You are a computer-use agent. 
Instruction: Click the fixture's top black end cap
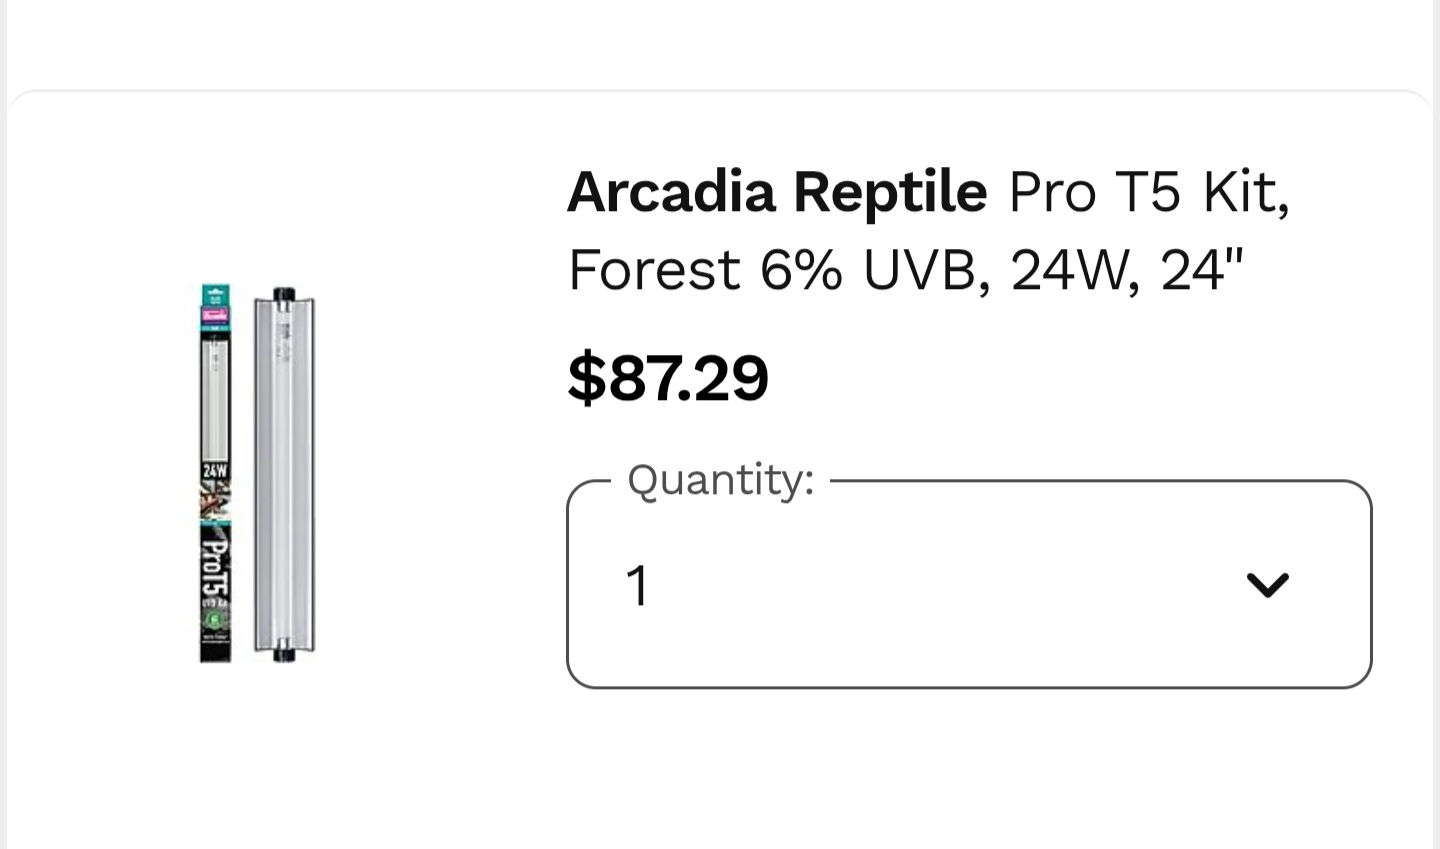[284, 295]
